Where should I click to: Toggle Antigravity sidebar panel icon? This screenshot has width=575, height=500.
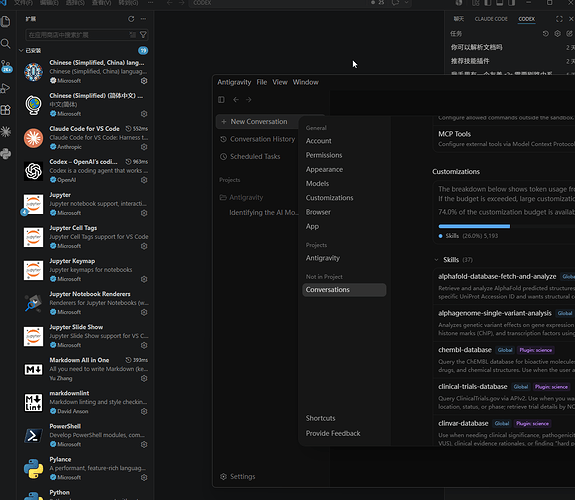[221, 99]
